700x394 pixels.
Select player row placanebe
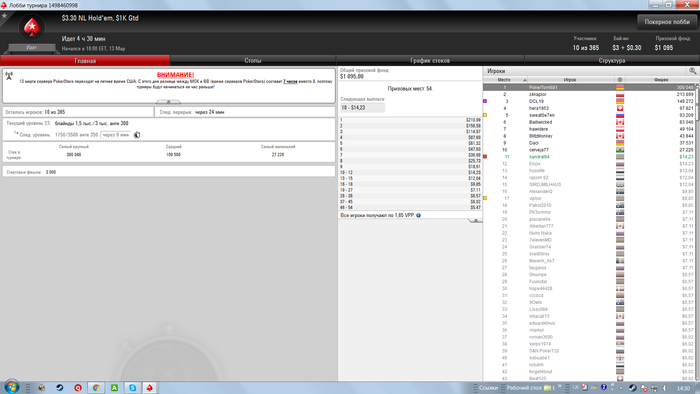(x=589, y=219)
